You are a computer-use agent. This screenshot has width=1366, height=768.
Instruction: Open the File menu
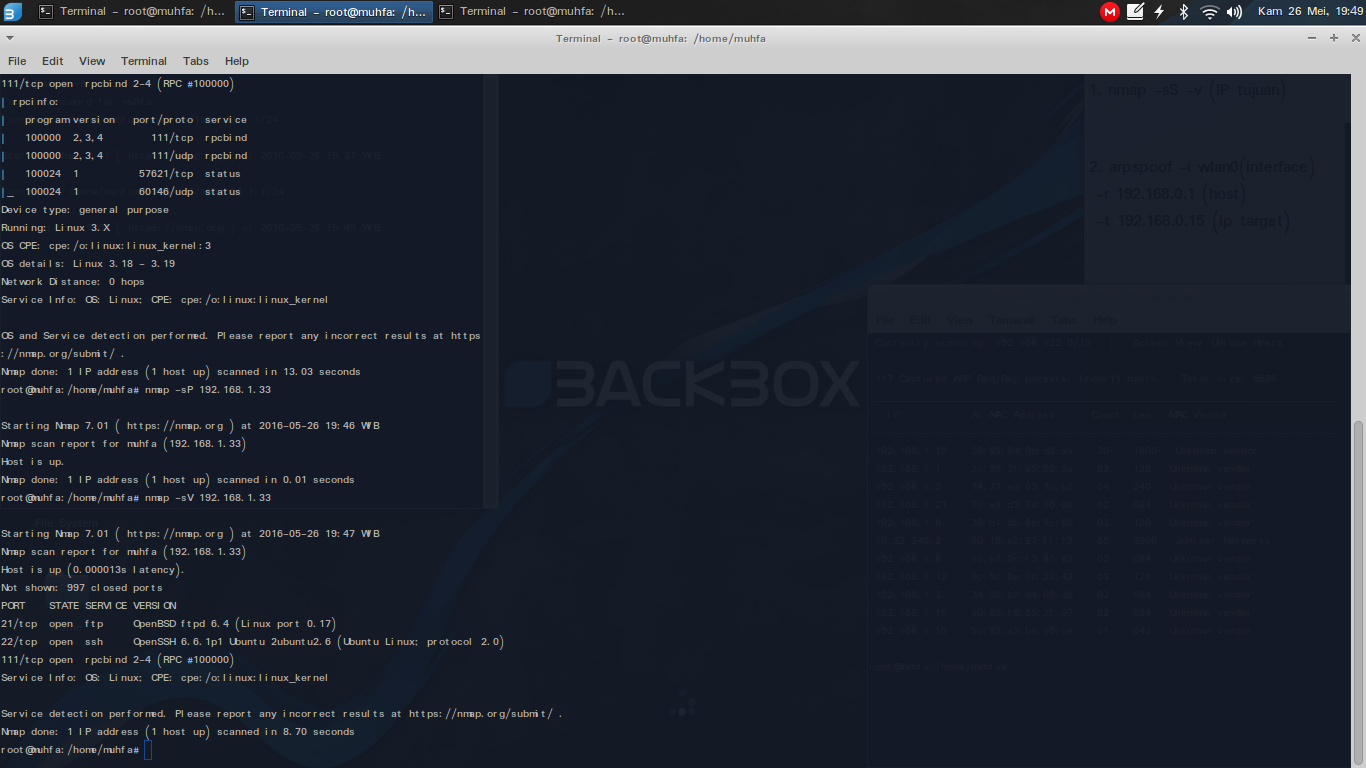pyautogui.click(x=17, y=61)
